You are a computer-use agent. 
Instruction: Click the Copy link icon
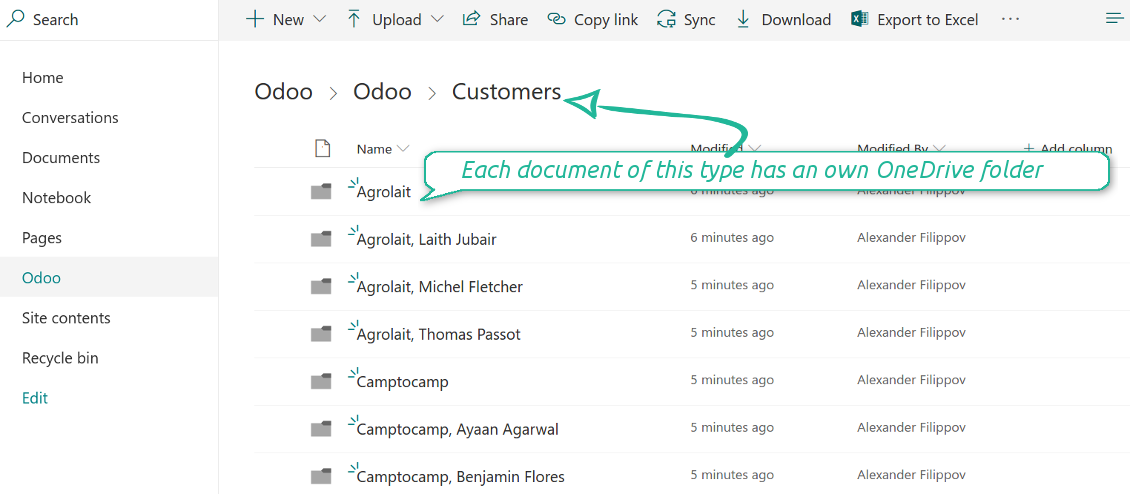point(557,19)
